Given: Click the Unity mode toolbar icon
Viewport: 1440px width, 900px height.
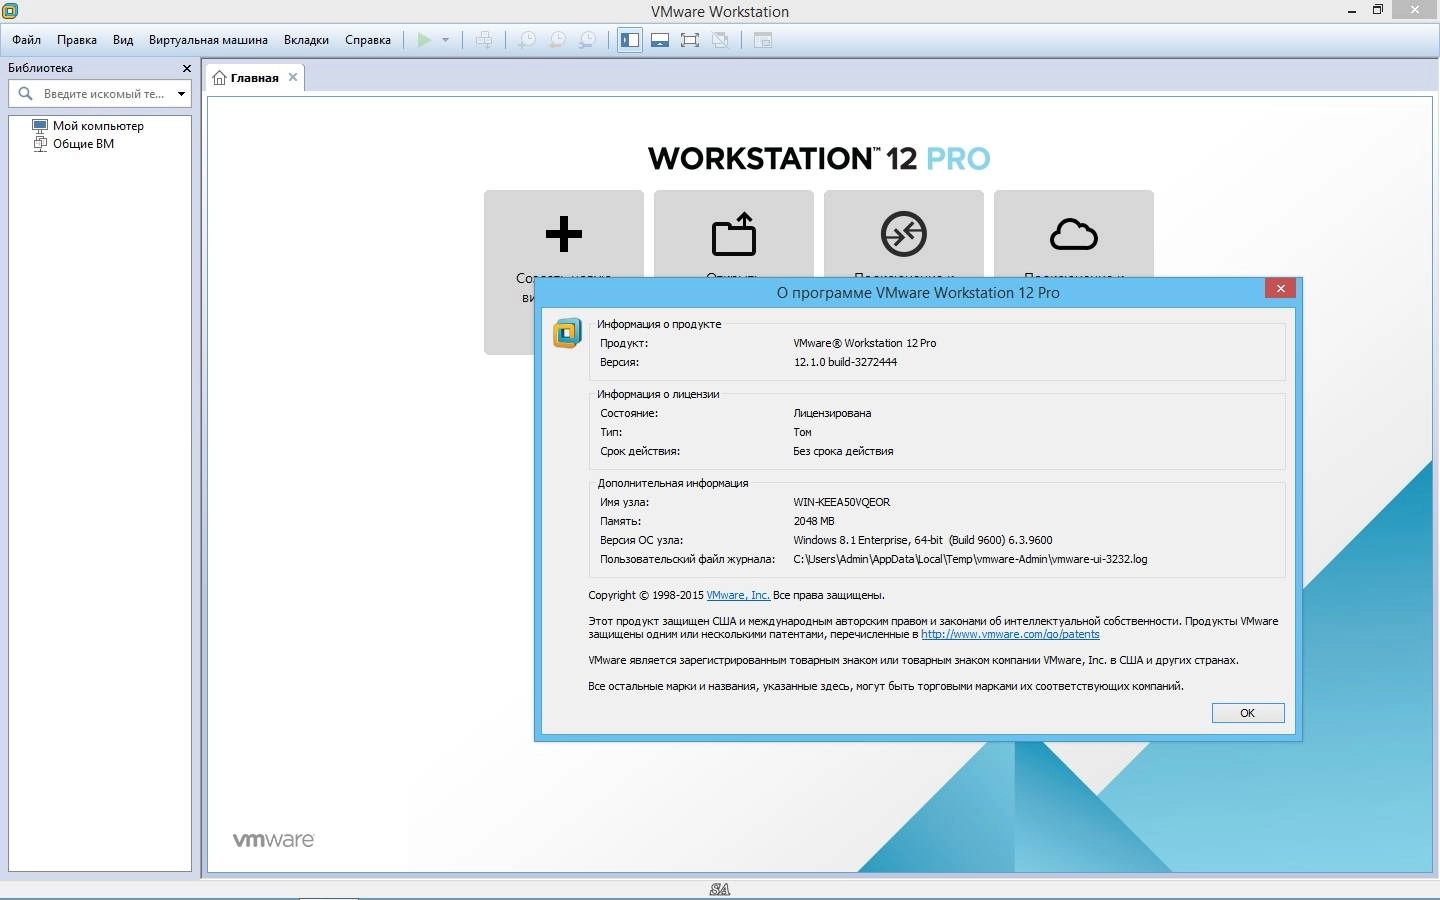Looking at the screenshot, I should [x=720, y=40].
